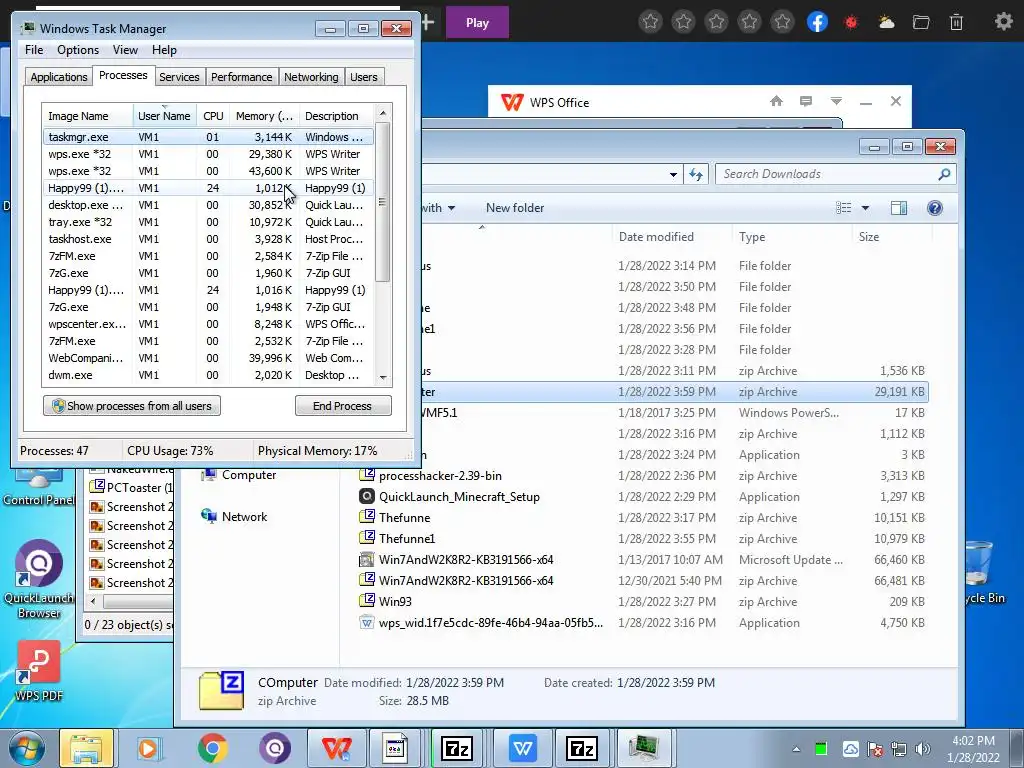Switch to Applications tab

tap(59, 77)
